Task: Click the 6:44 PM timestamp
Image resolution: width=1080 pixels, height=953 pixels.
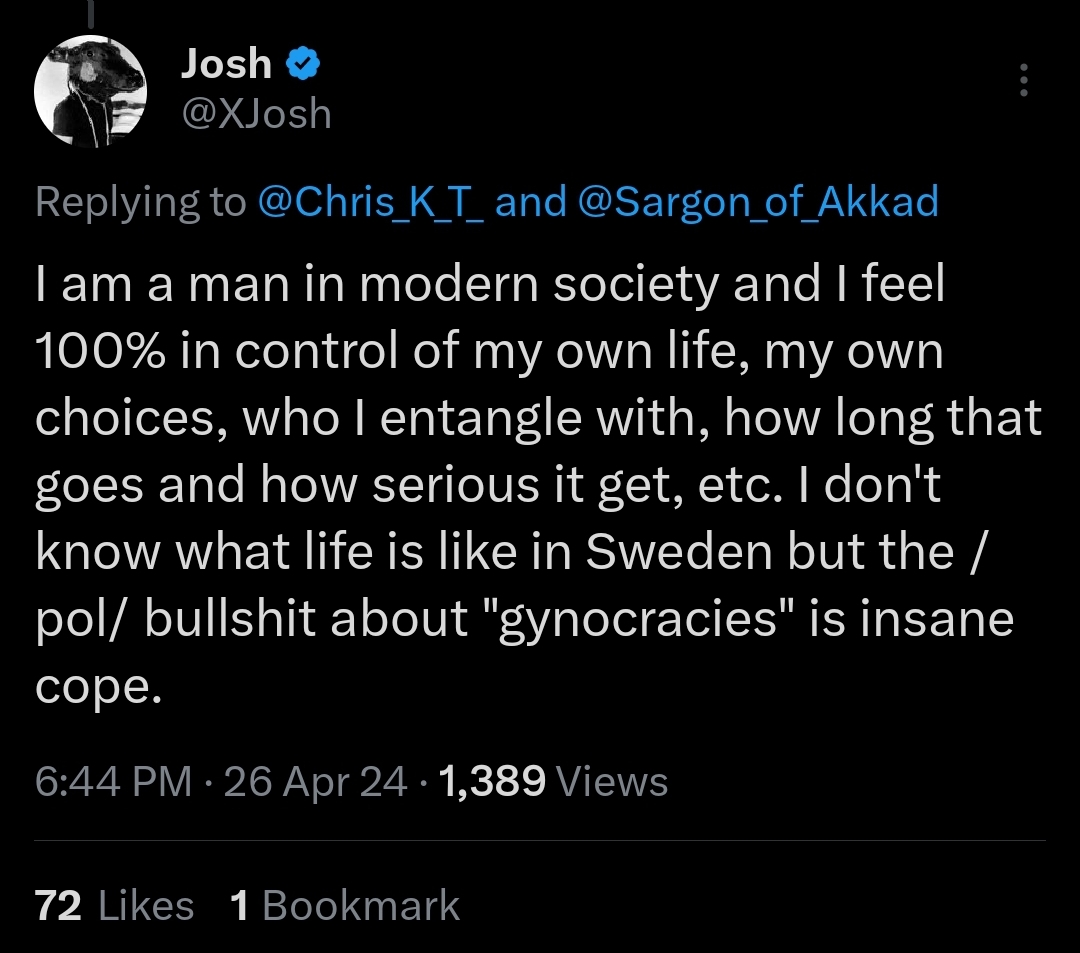Action: pos(112,781)
